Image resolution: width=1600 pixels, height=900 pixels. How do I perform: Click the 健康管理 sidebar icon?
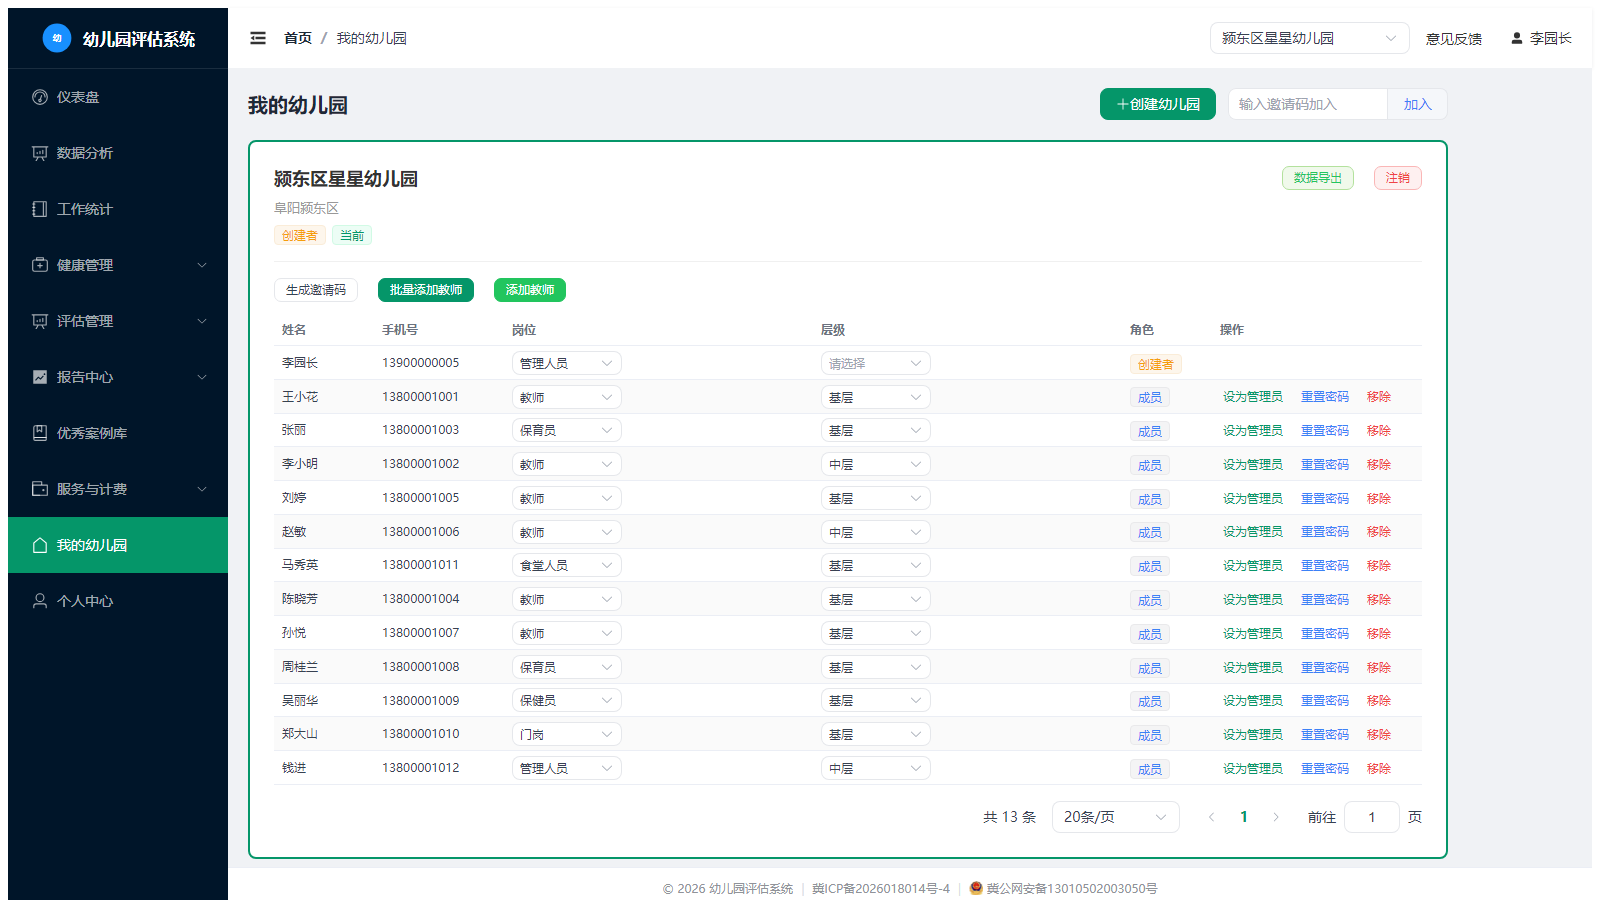point(40,265)
